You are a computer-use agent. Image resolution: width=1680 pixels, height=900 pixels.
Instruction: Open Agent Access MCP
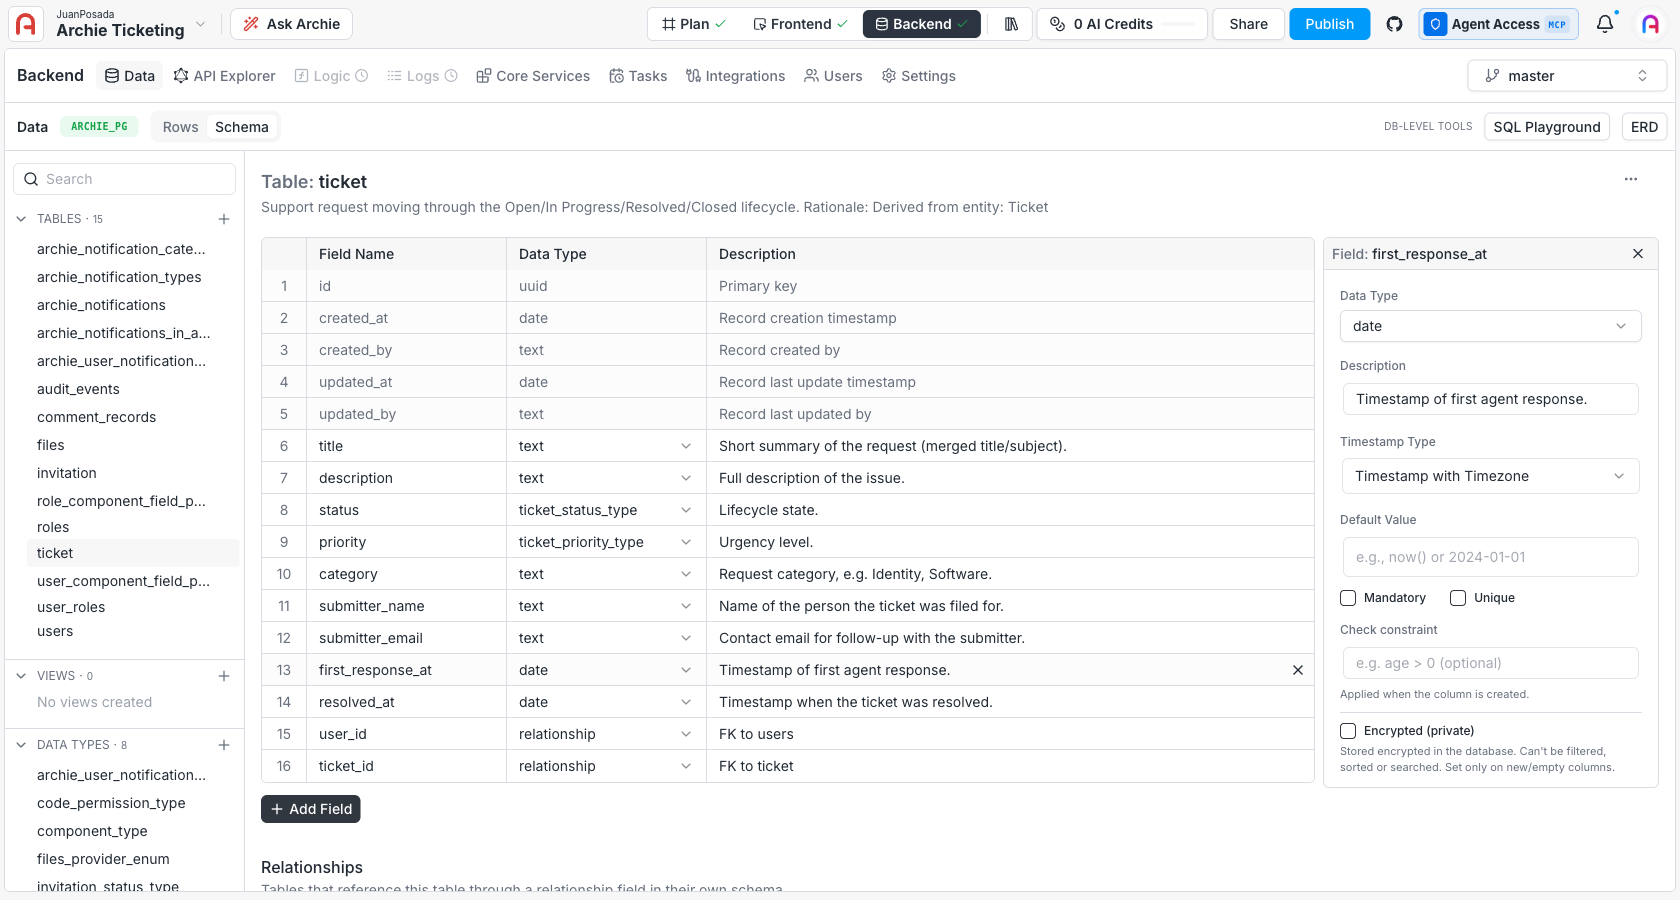(1498, 24)
